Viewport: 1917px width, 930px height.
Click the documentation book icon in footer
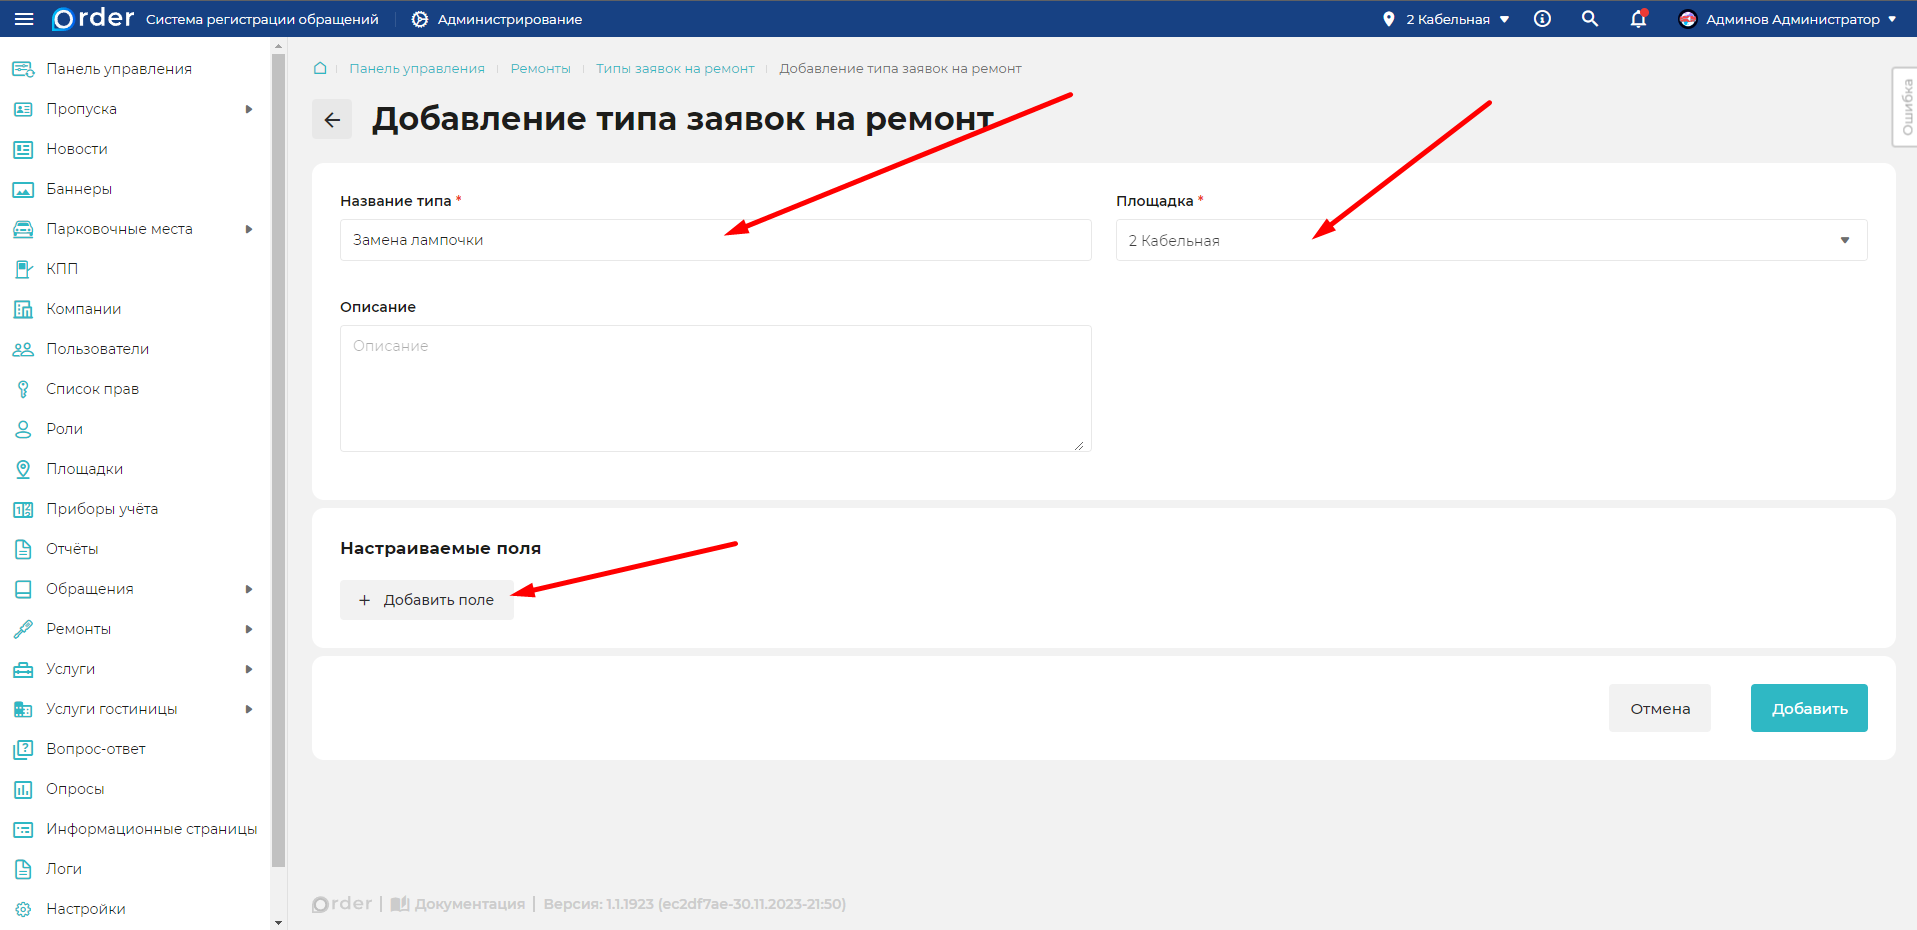(x=400, y=904)
